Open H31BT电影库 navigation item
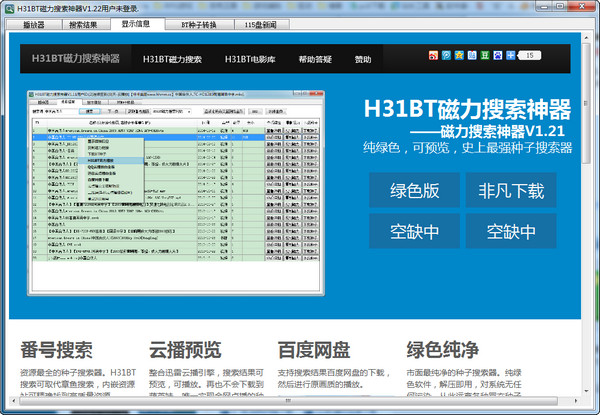This screenshot has width=600, height=415. [x=249, y=59]
